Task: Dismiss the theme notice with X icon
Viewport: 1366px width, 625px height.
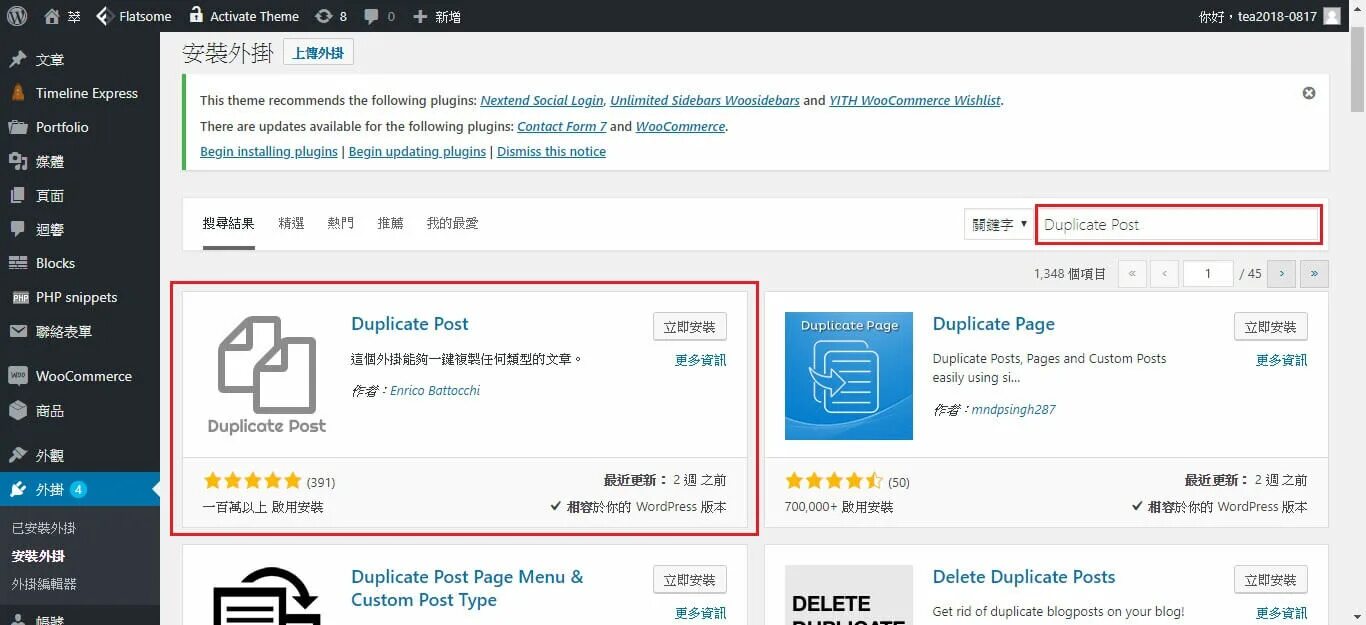Action: tap(1309, 93)
